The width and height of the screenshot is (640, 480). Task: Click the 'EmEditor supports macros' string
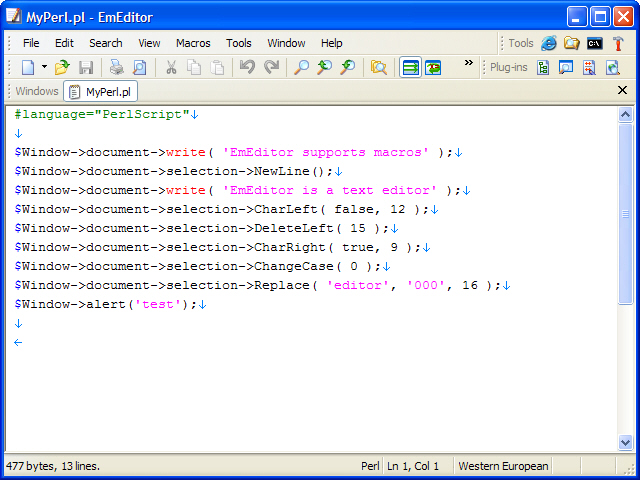pyautogui.click(x=325, y=152)
